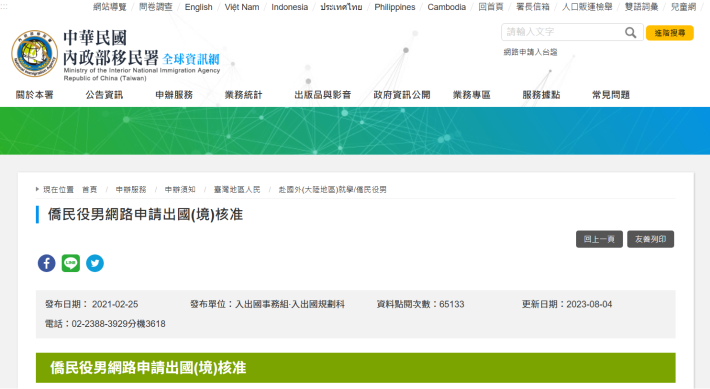
Task: Switch site language to Indonesia
Action: (x=290, y=7)
